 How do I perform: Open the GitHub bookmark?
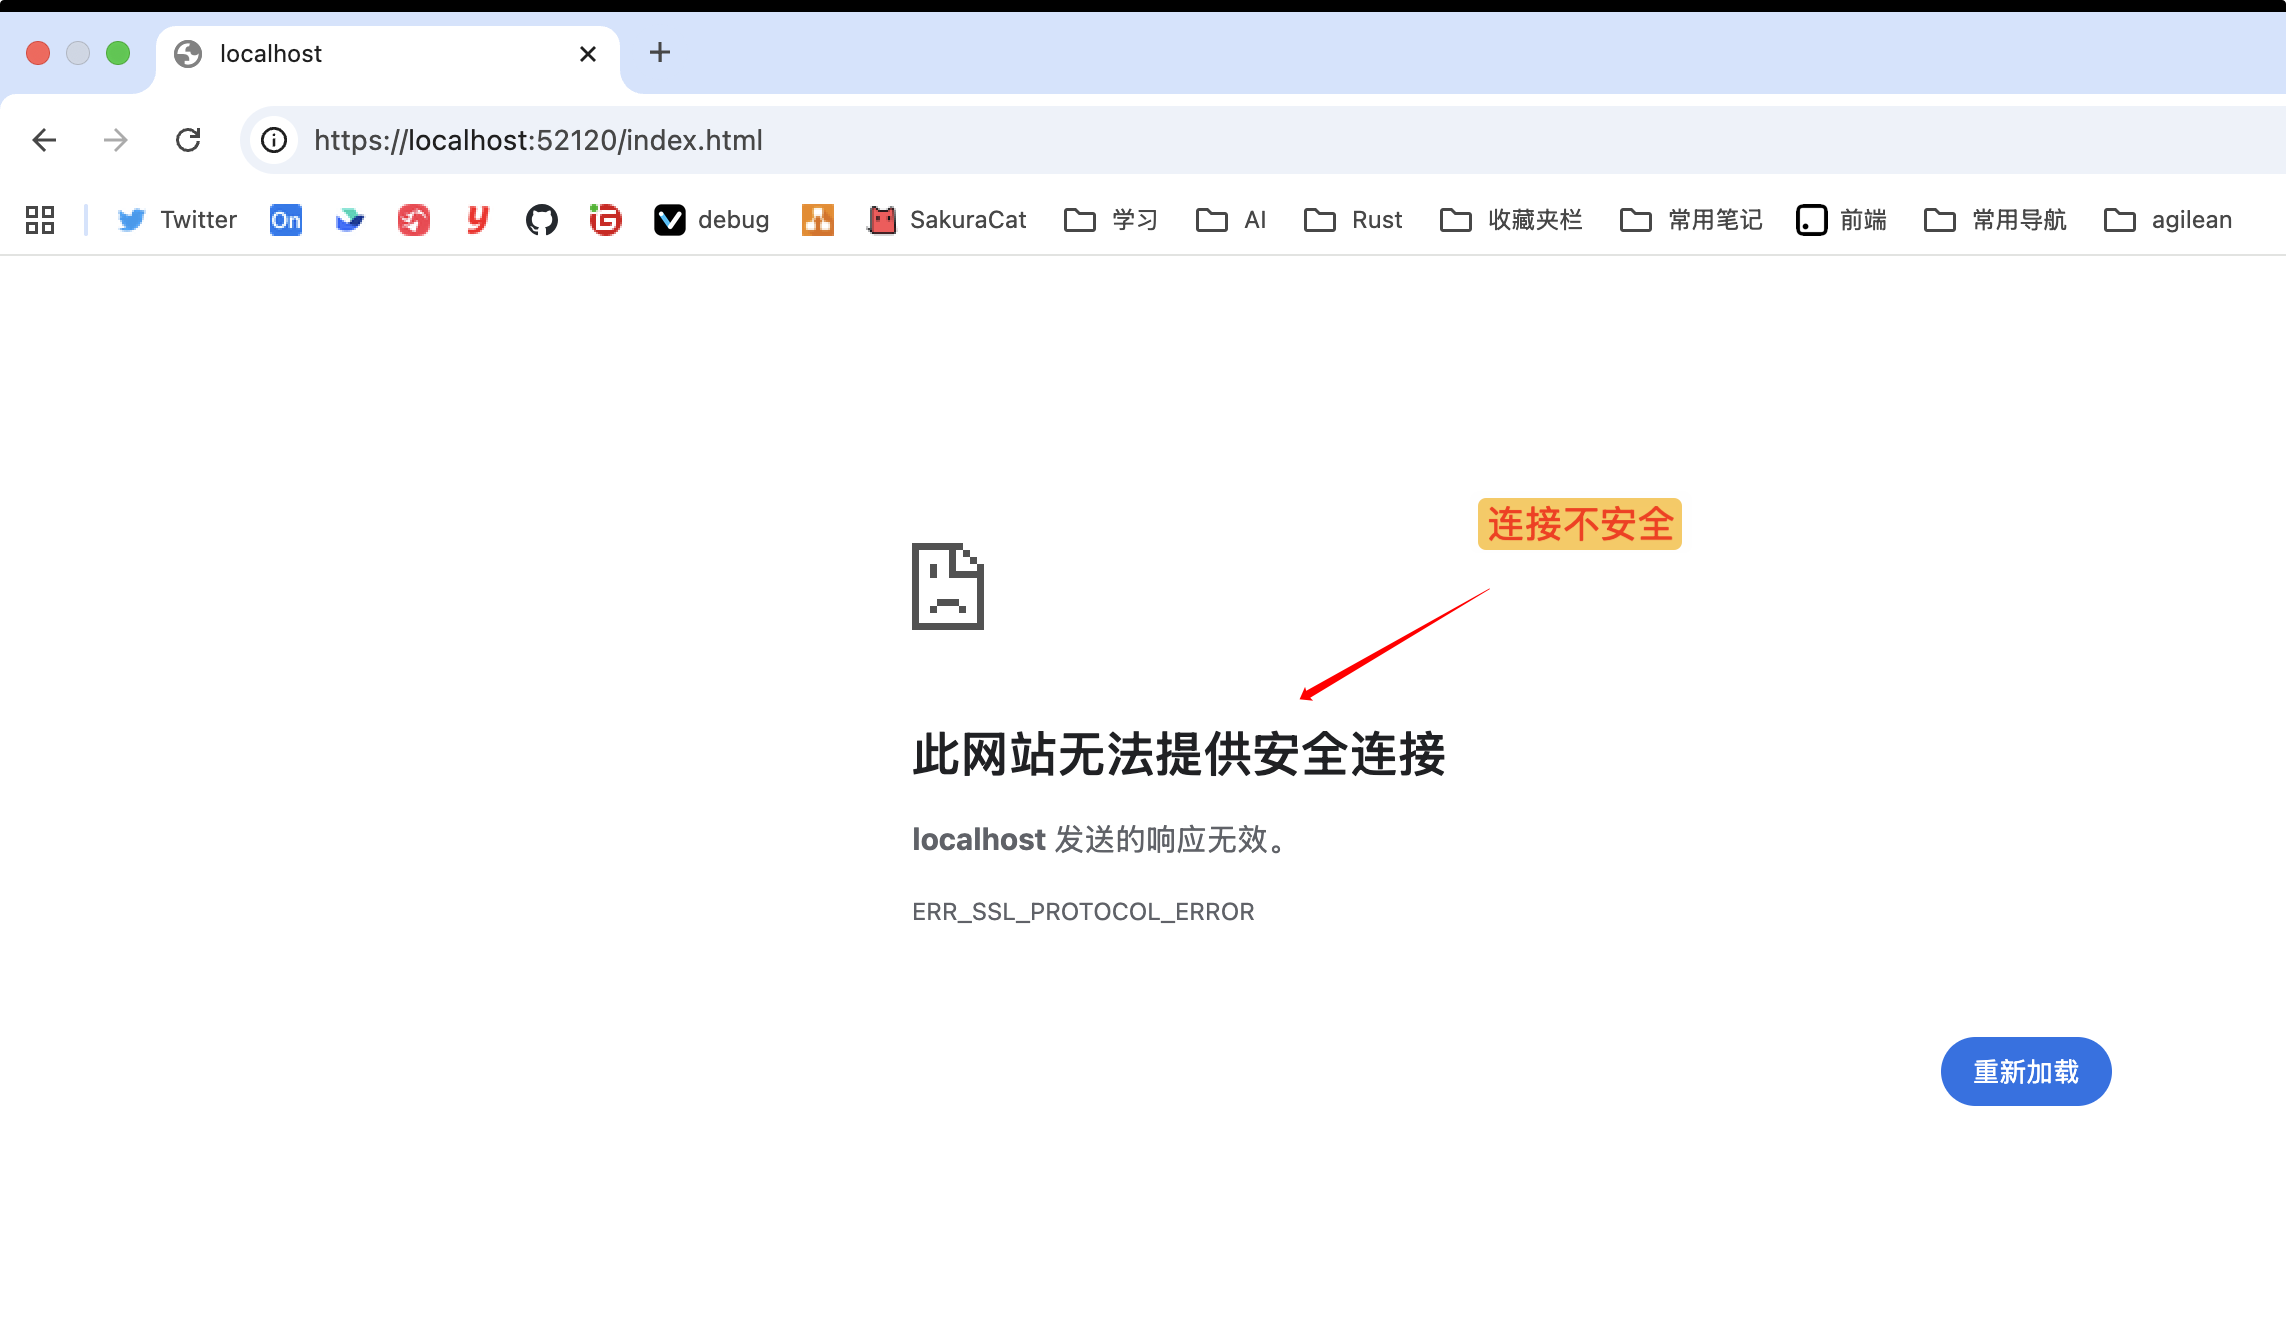click(x=542, y=220)
